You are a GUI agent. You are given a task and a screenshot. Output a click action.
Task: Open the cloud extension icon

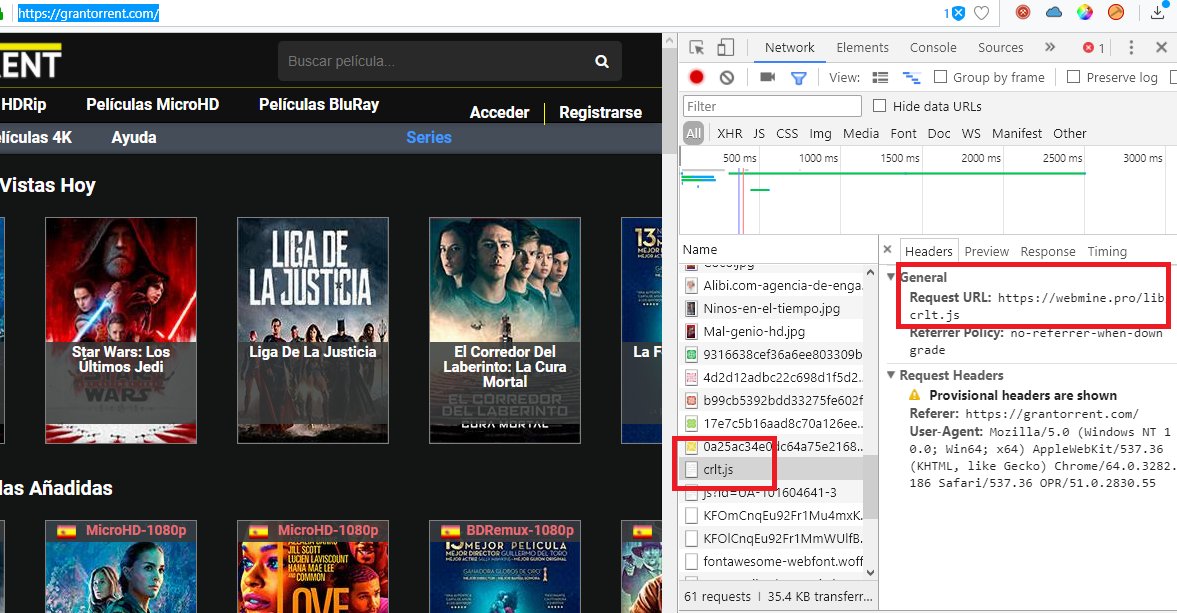1054,12
